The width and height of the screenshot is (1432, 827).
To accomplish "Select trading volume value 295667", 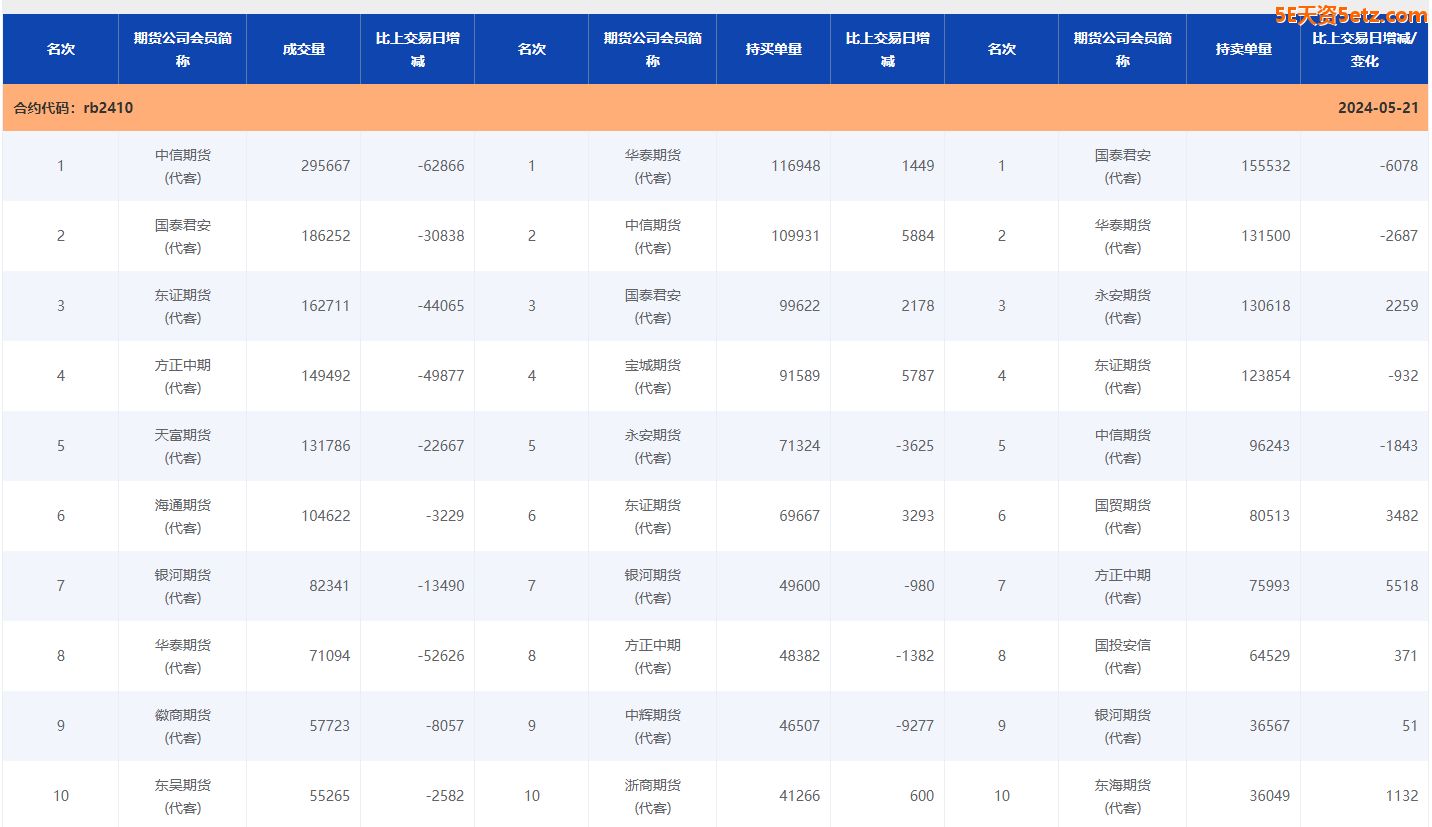I will click(x=325, y=166).
